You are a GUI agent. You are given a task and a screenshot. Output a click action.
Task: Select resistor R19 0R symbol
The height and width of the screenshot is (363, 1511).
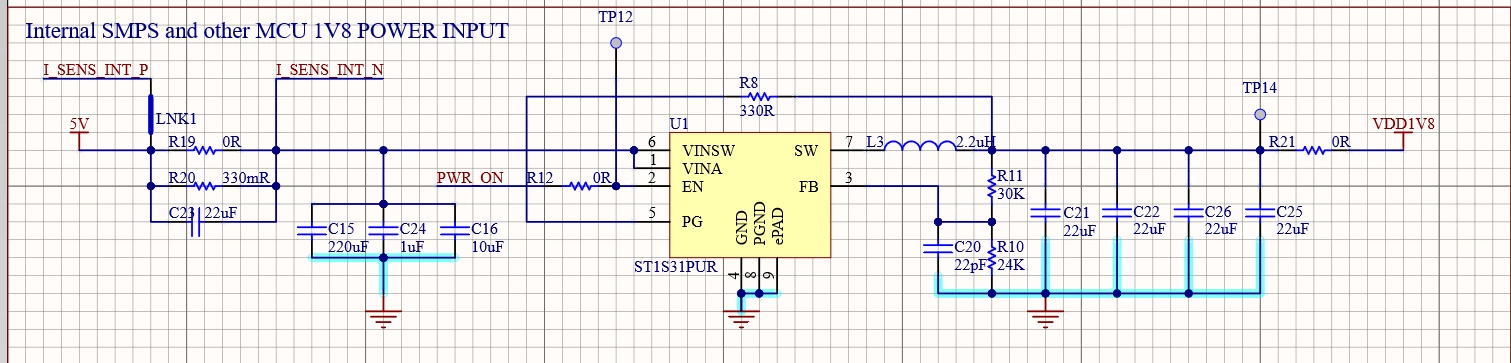point(204,150)
